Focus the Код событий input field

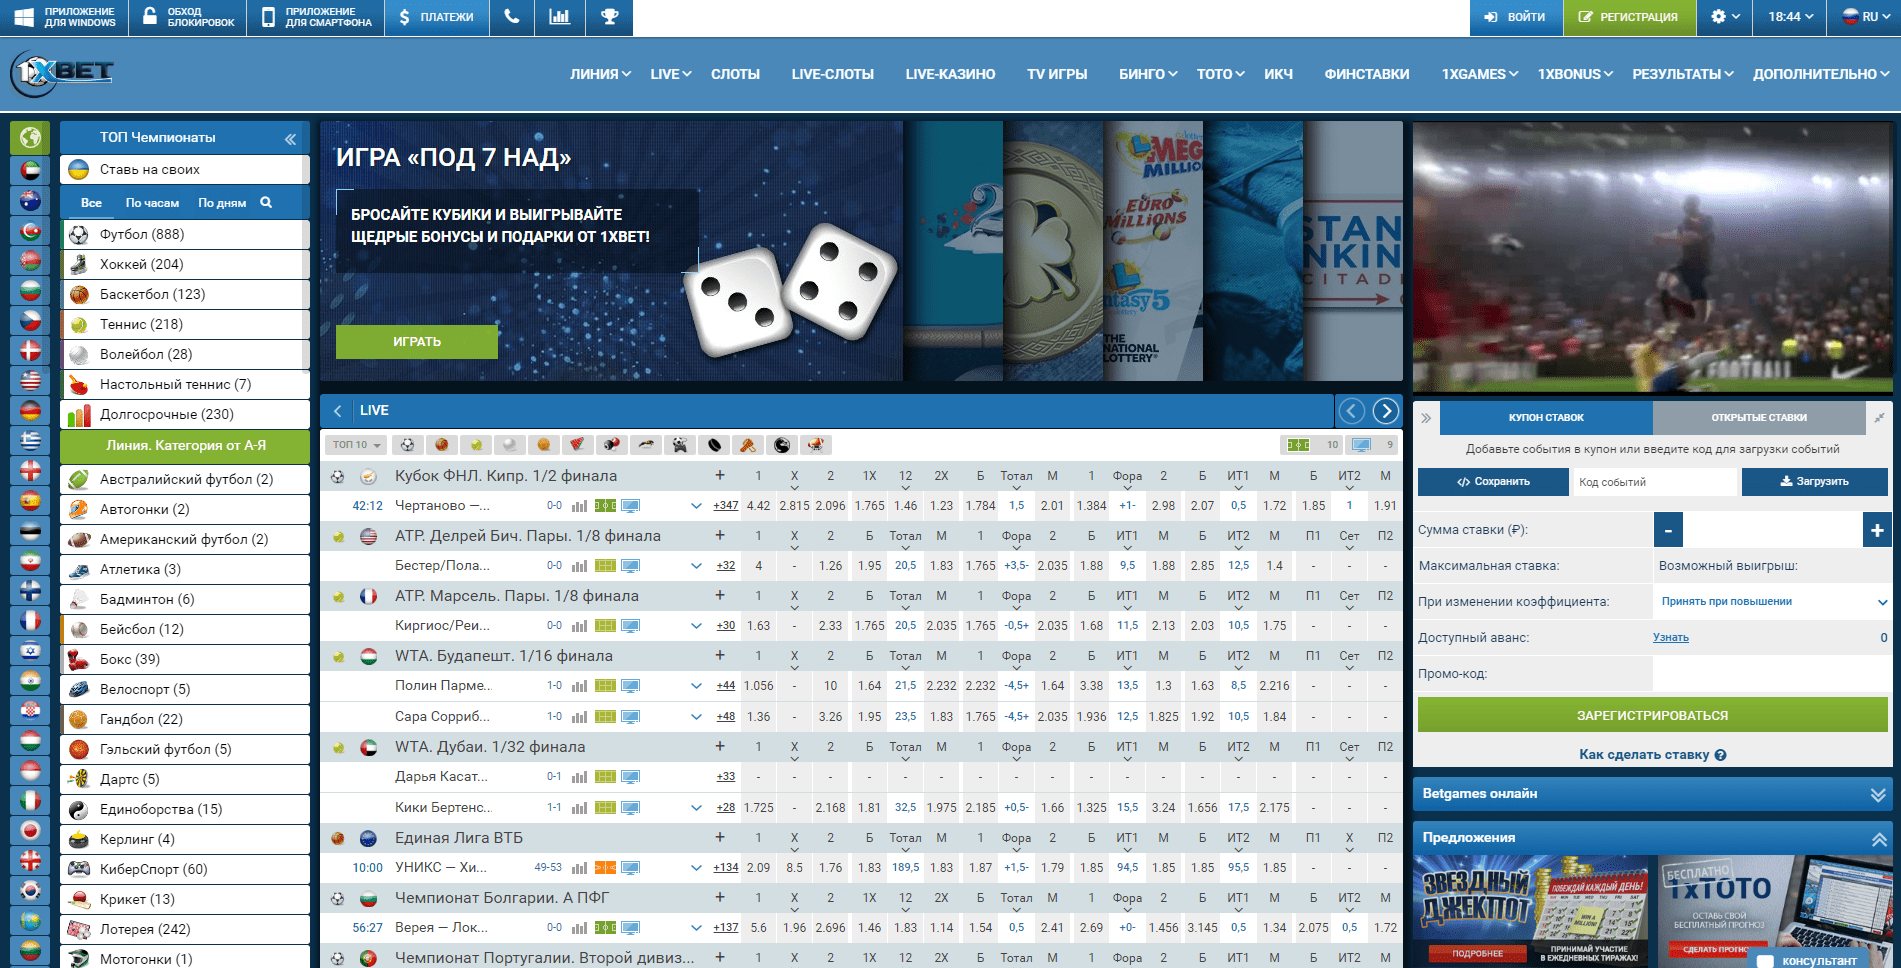tap(1654, 482)
